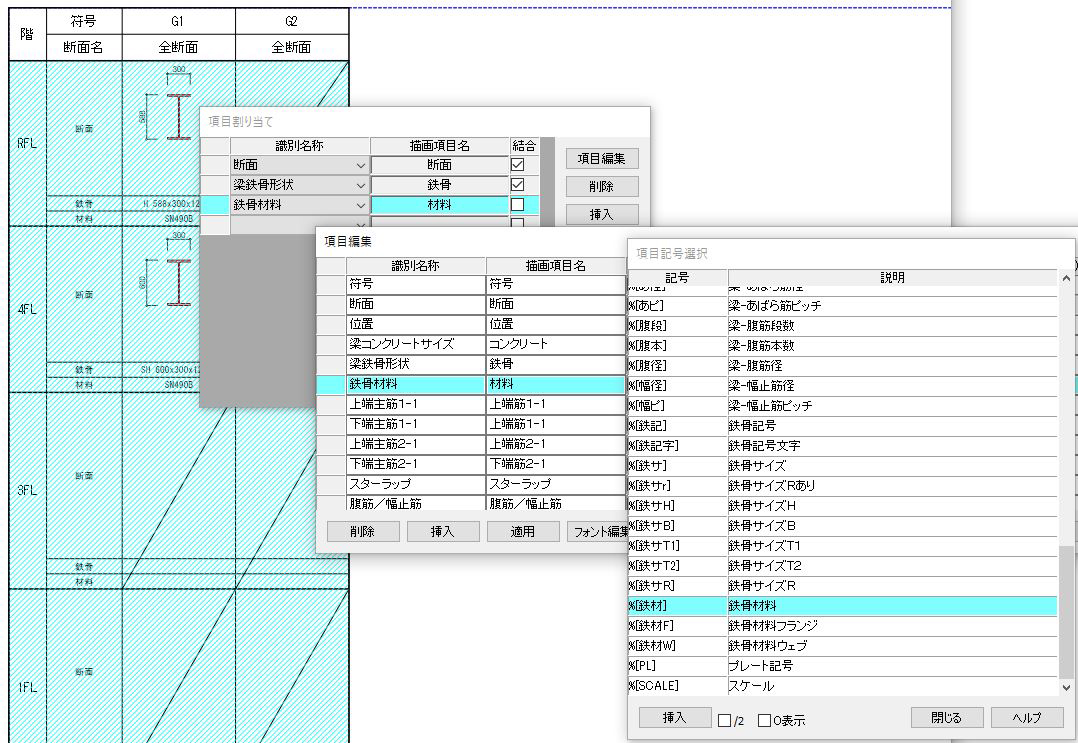This screenshot has height=743, width=1078.
Task: Select 梁鉄骨形状 row in 項目編集 list
Action: (471, 364)
